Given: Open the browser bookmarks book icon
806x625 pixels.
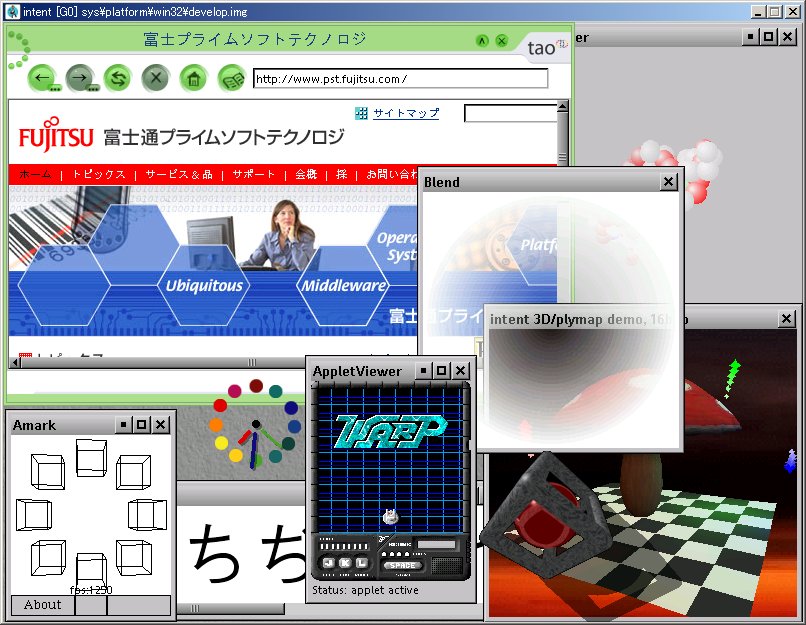Looking at the screenshot, I should tap(232, 79).
